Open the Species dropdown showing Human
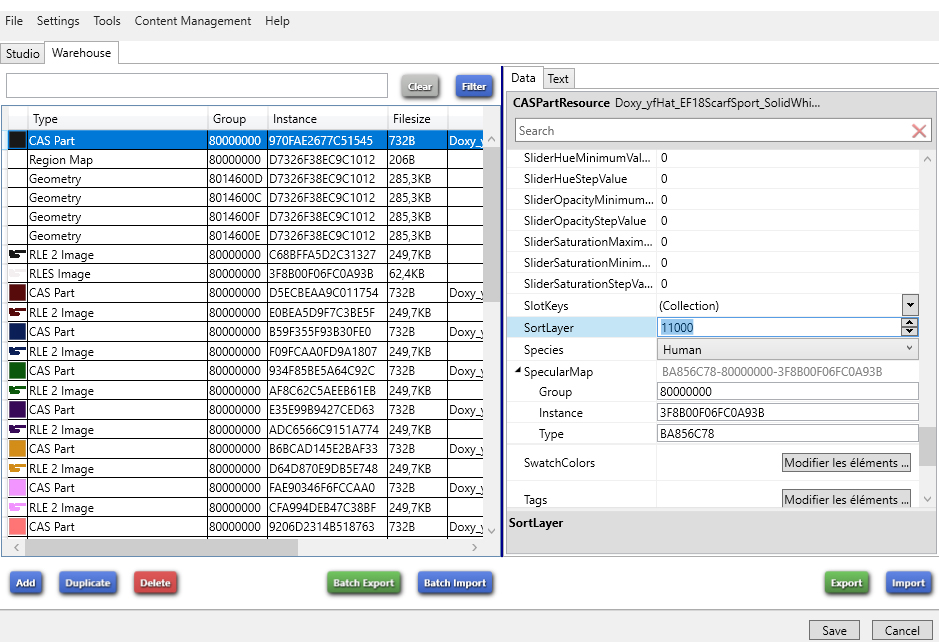This screenshot has width=939, height=642. pyautogui.click(x=787, y=349)
